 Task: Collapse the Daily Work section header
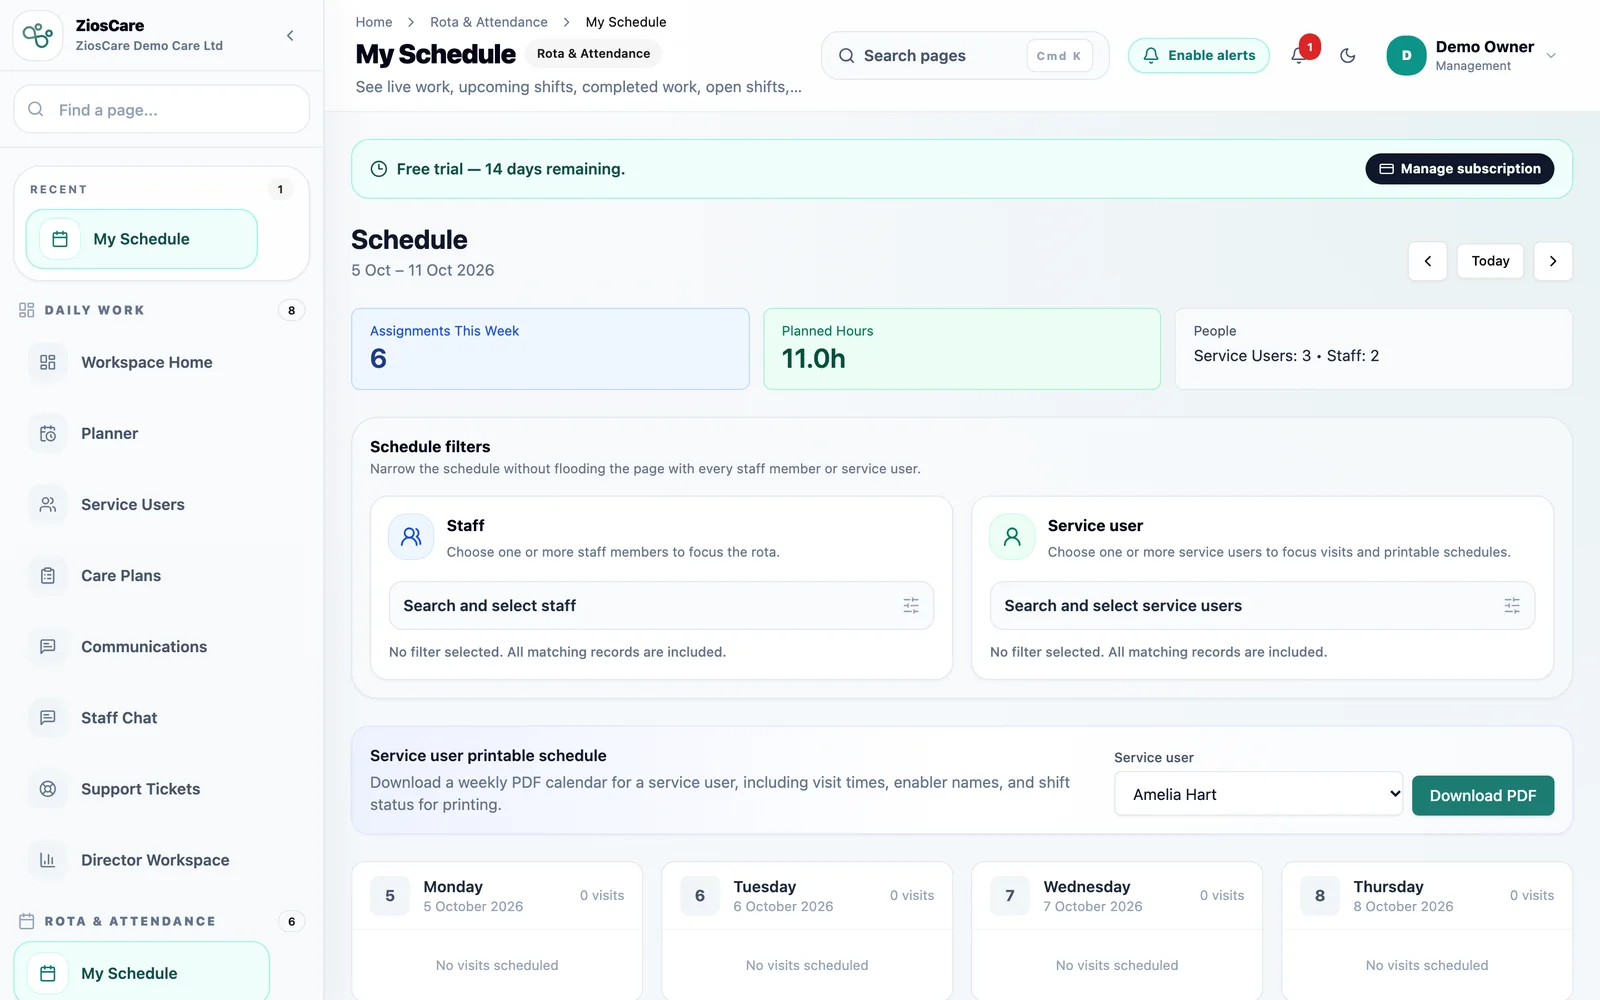pos(162,310)
